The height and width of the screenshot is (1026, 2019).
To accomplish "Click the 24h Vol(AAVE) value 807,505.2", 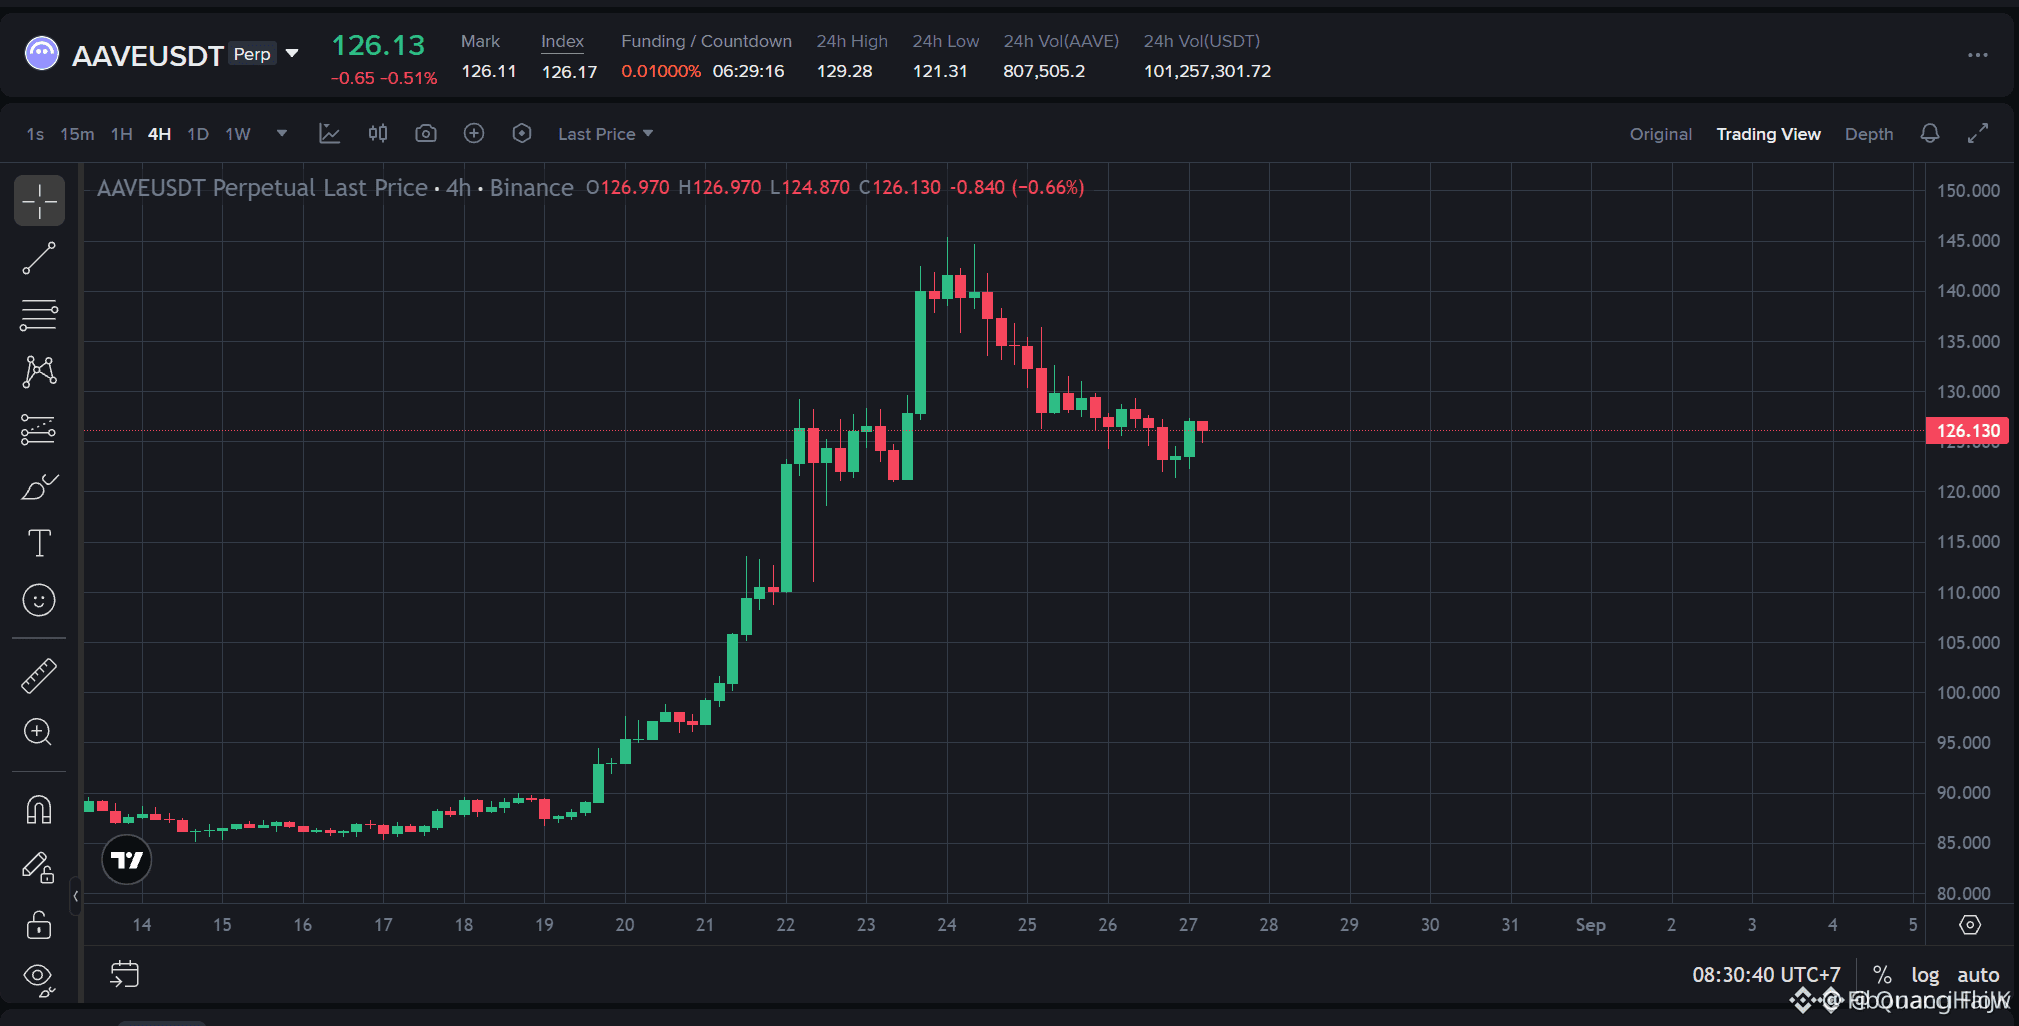I will pos(1044,71).
